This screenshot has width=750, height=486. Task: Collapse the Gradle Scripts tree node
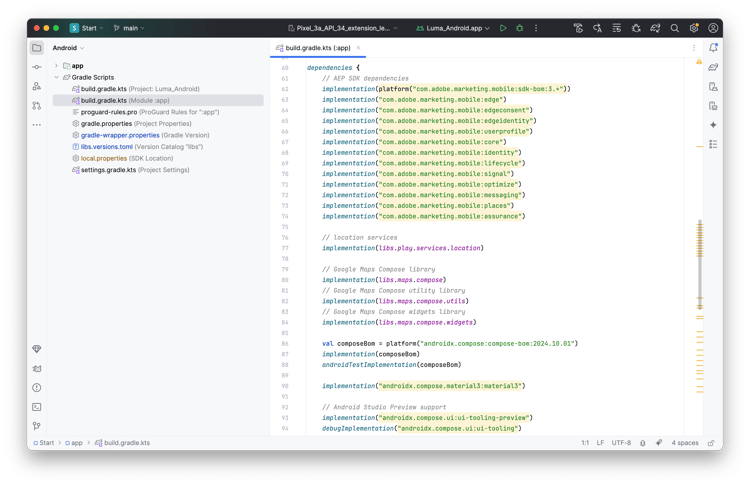coord(57,77)
